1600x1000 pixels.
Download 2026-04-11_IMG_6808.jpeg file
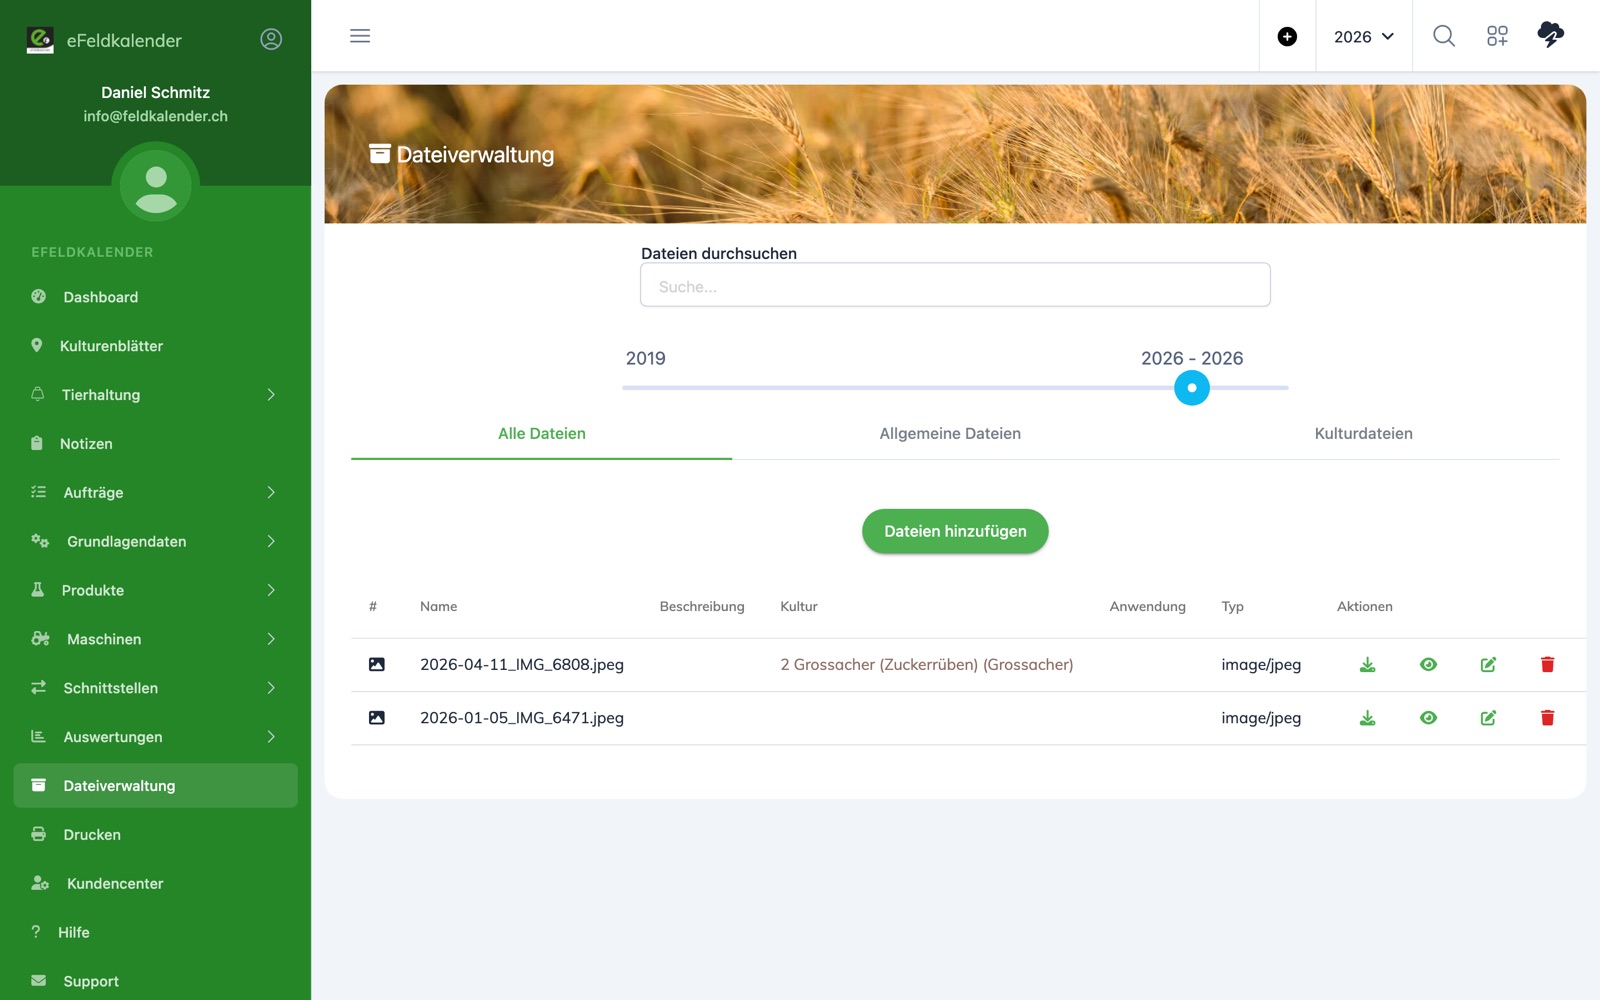pyautogui.click(x=1367, y=665)
